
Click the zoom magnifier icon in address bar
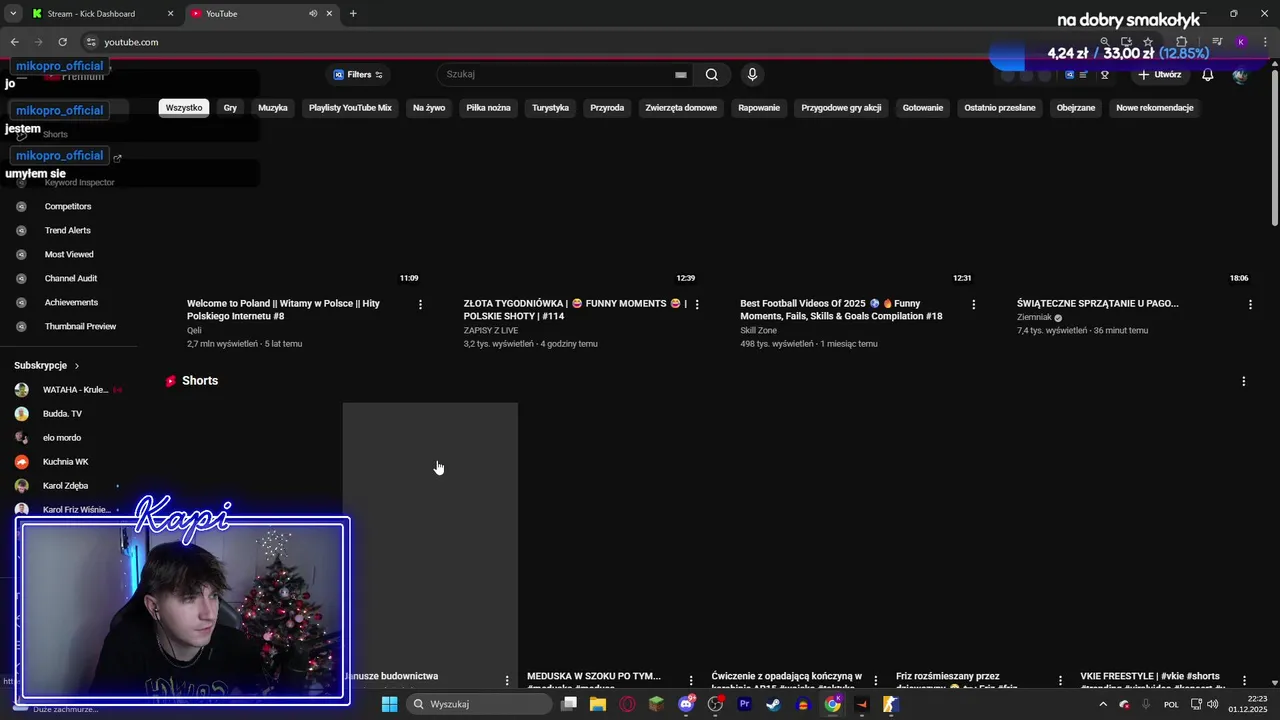tap(1104, 42)
